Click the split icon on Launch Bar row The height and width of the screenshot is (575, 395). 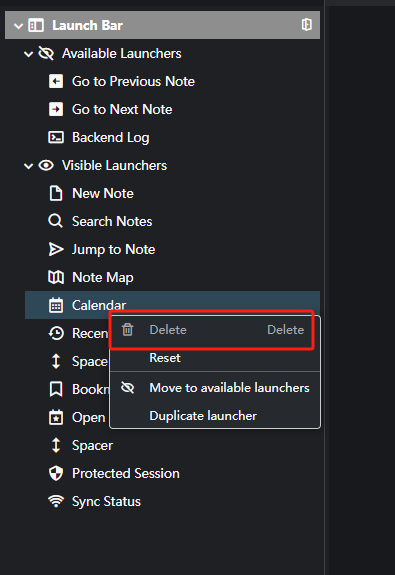[x=307, y=25]
